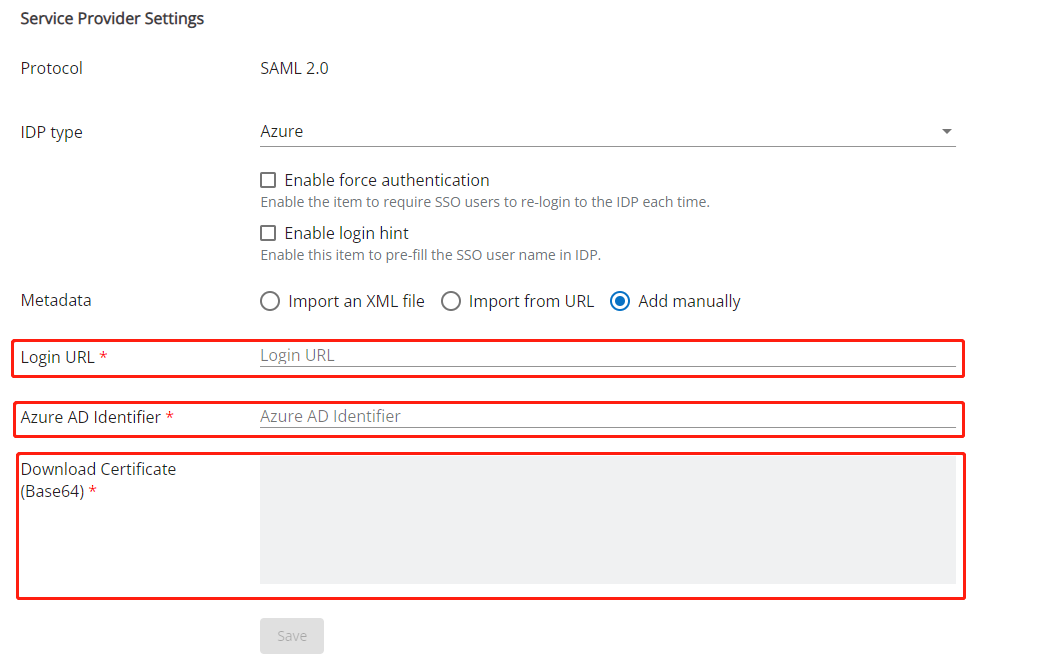The image size is (1054, 660).
Task: Enable force authentication checkbox
Action: coord(268,180)
